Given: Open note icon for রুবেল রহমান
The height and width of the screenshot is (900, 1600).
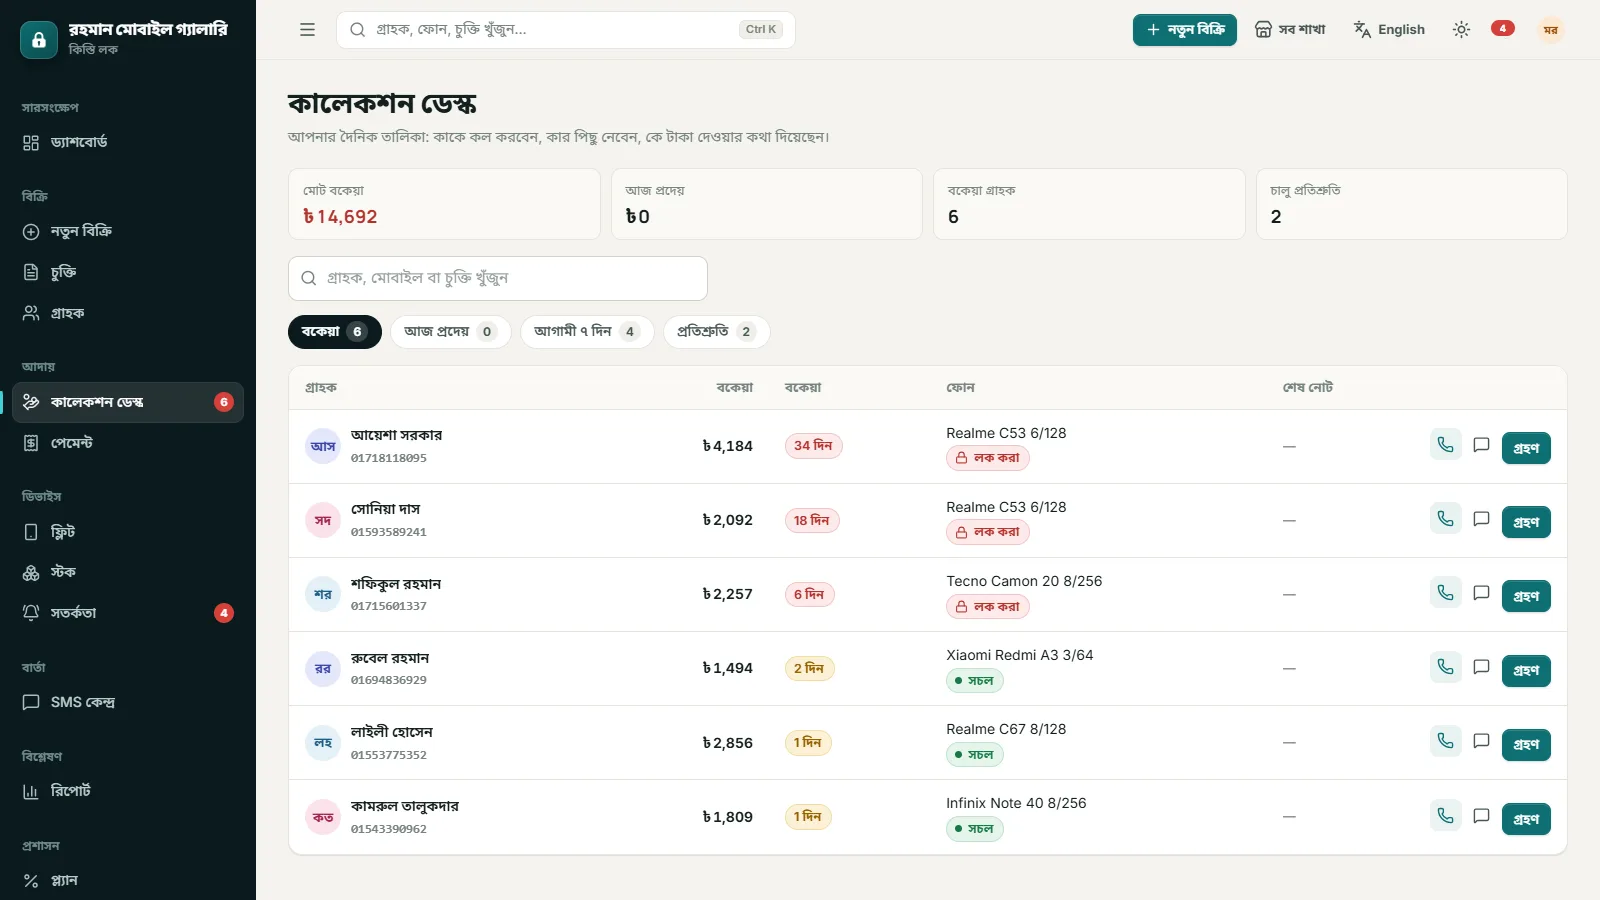Looking at the screenshot, I should click(x=1481, y=667).
